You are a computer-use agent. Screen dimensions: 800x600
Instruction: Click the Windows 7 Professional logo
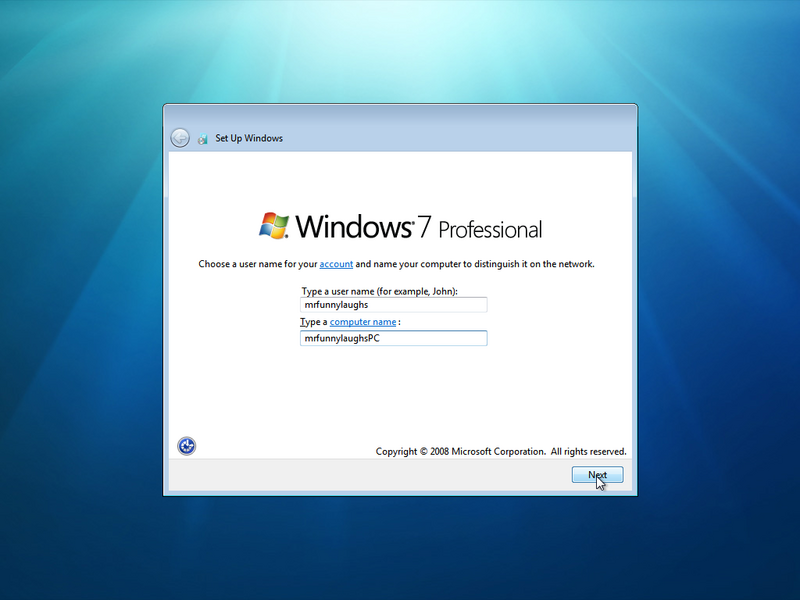pos(400,227)
